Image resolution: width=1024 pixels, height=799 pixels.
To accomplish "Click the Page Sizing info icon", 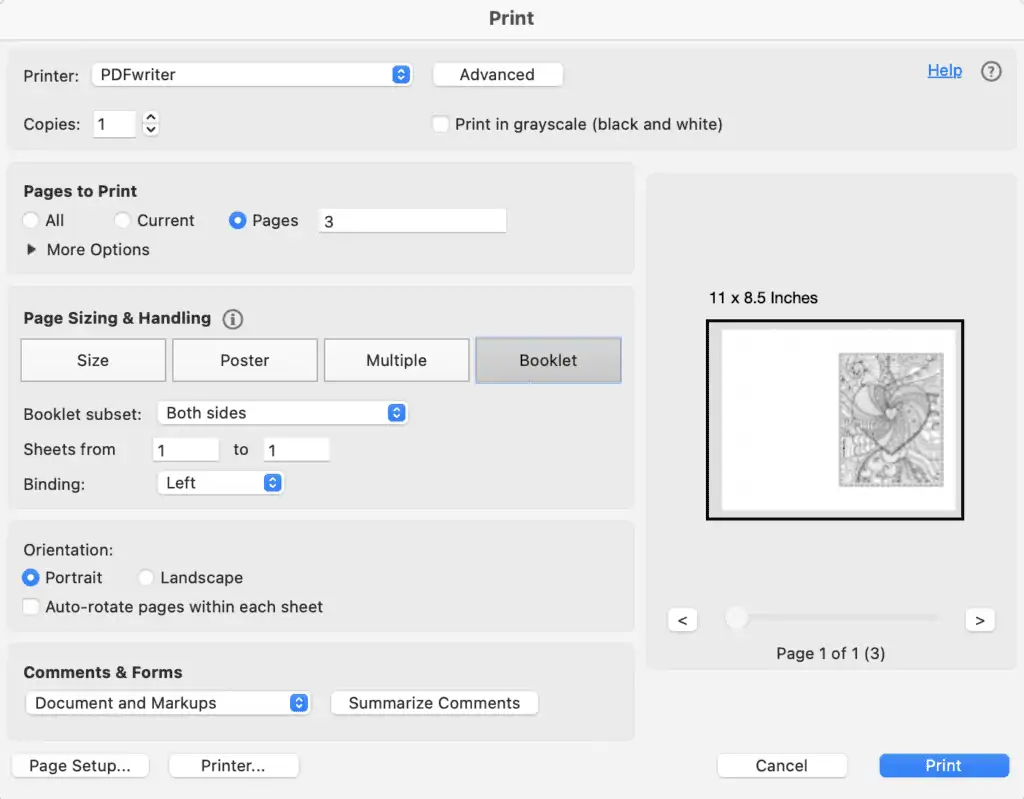I will (x=232, y=319).
